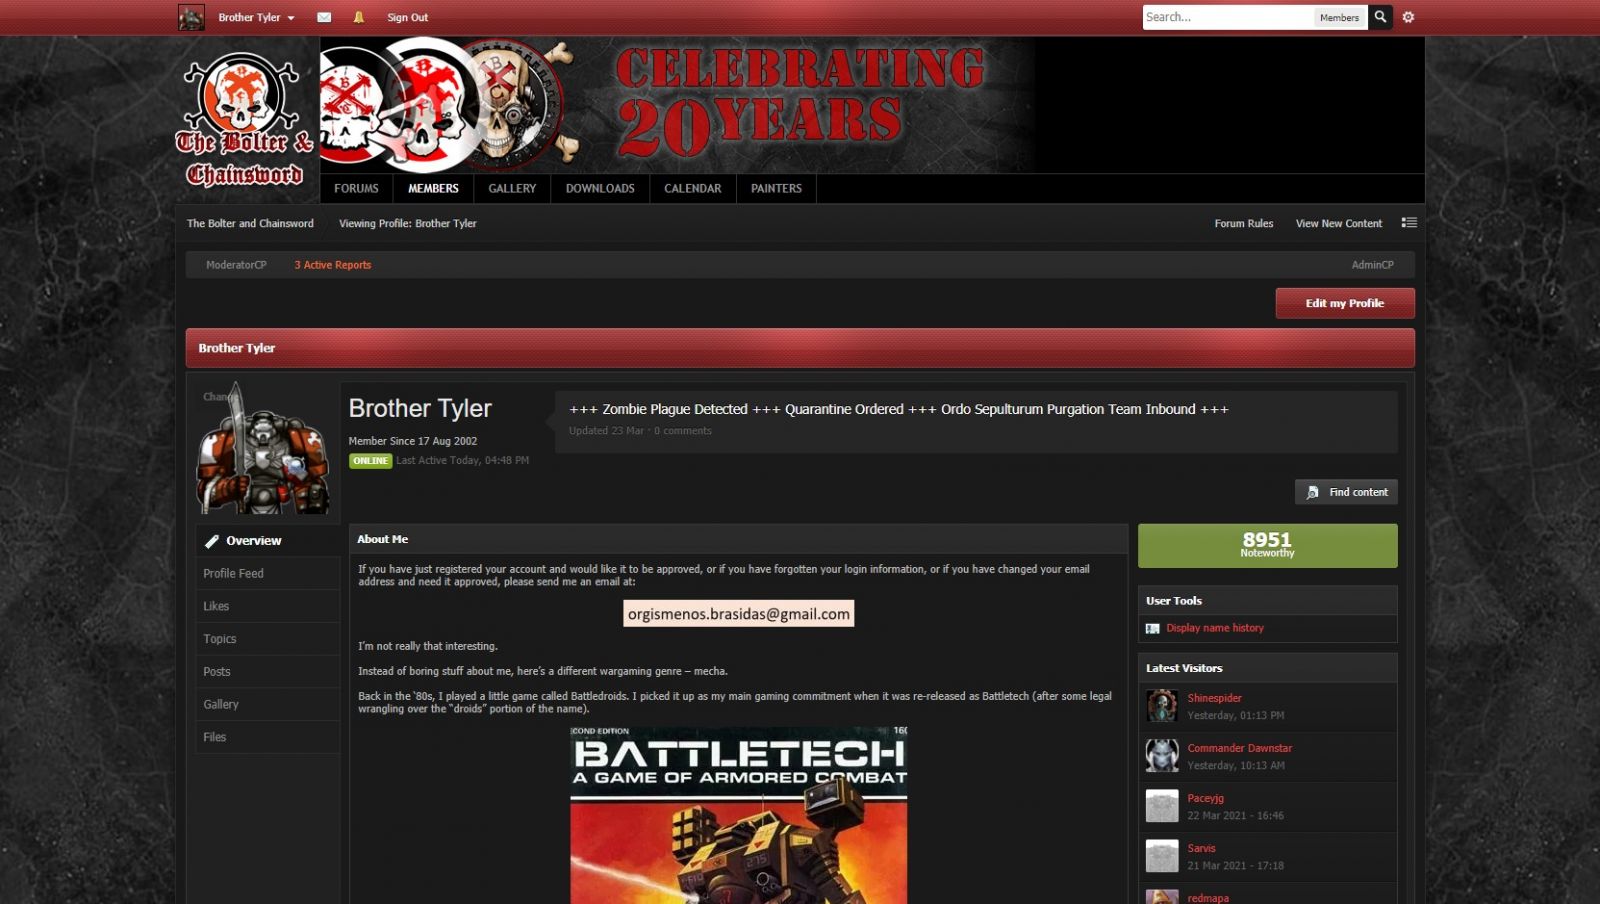Screen dimensions: 1600x904
Task: Open the notifications bell icon
Action: click(359, 17)
